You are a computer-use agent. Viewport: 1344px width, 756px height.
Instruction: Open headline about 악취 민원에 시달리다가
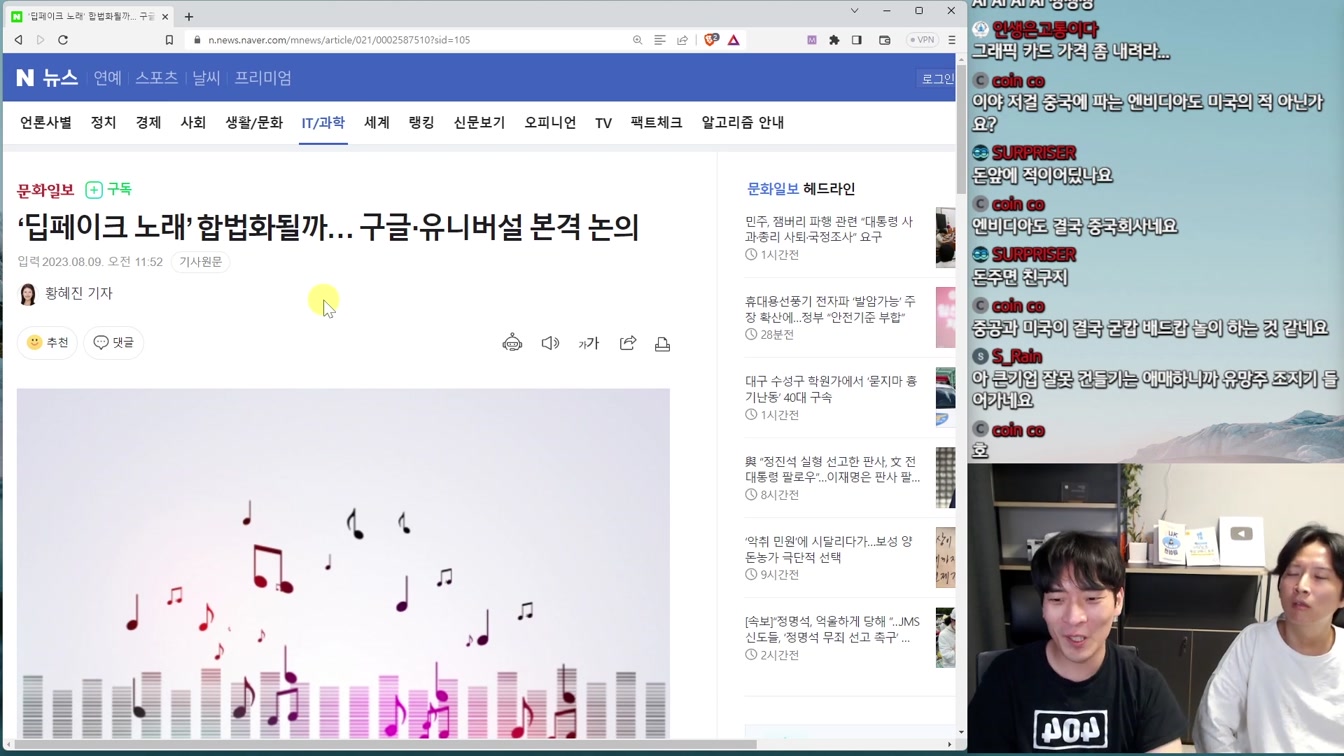coord(828,549)
